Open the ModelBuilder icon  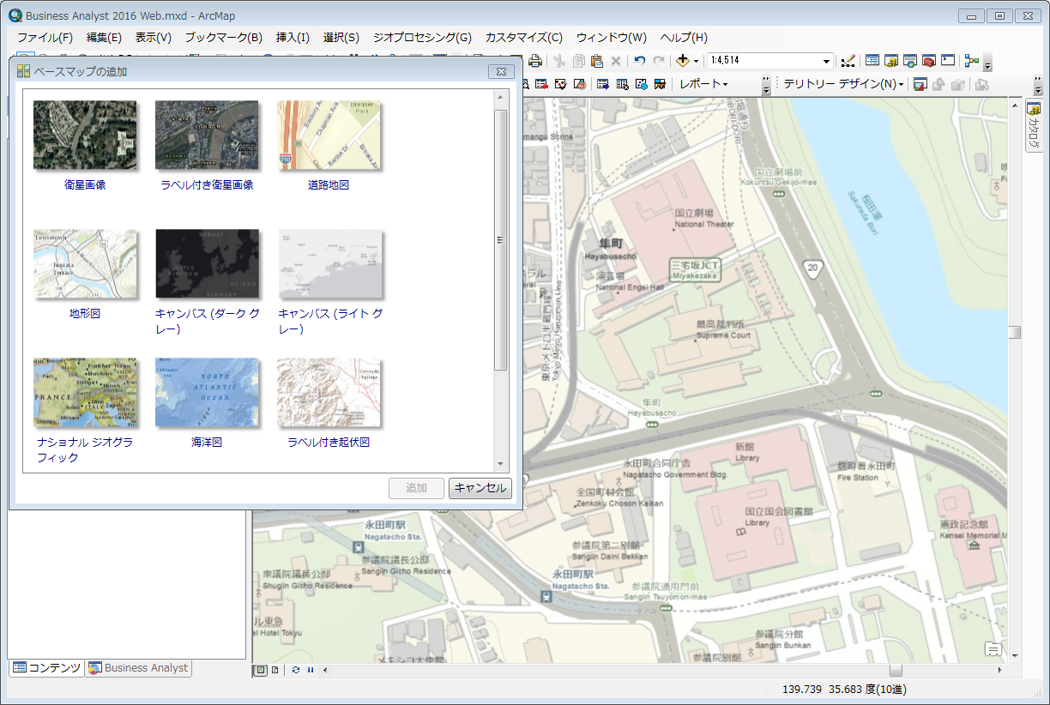click(x=971, y=61)
